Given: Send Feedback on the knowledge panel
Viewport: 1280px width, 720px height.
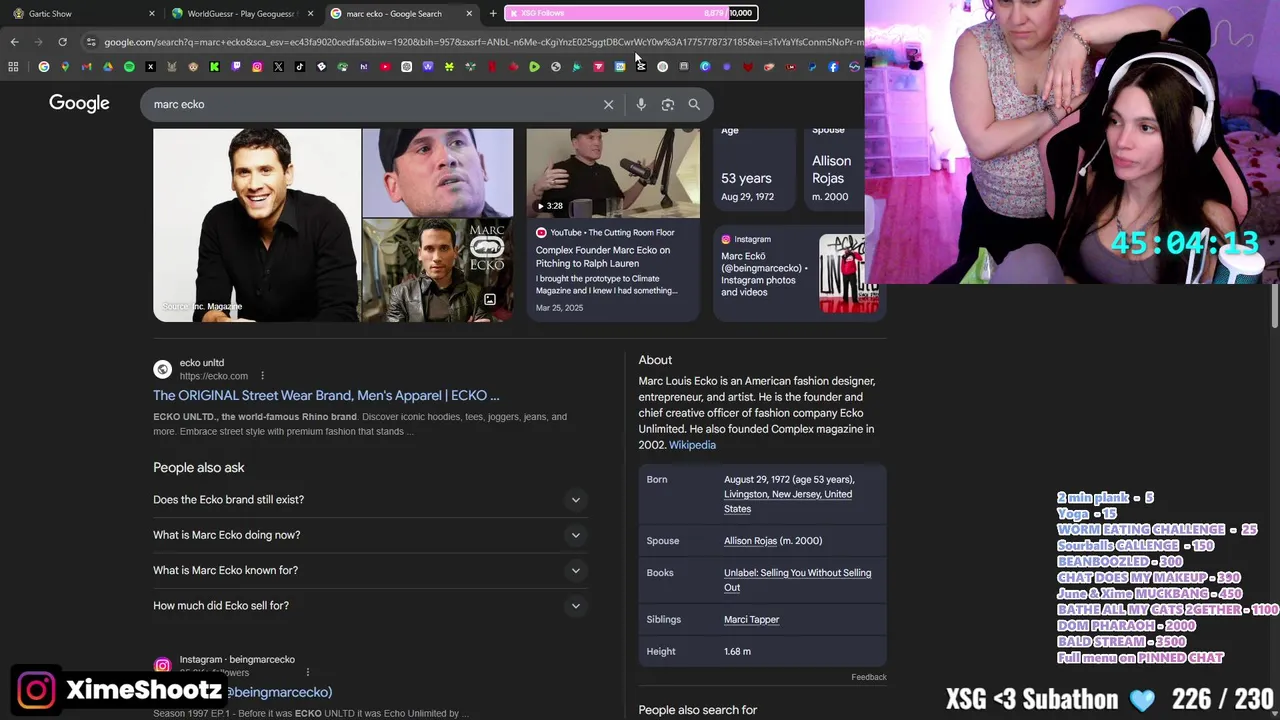Looking at the screenshot, I should pyautogui.click(x=869, y=677).
